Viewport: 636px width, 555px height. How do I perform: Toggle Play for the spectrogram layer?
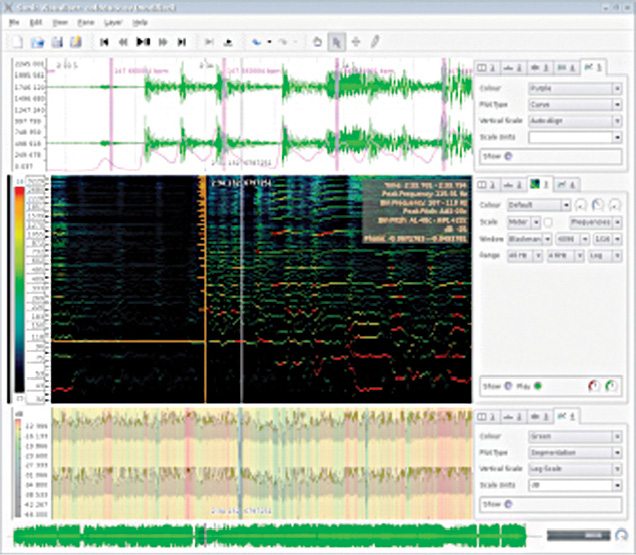click(537, 386)
